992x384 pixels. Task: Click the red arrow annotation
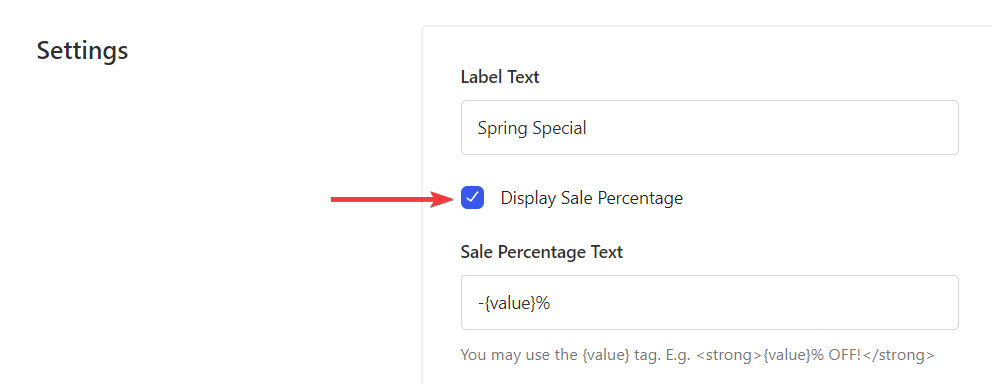coord(392,200)
